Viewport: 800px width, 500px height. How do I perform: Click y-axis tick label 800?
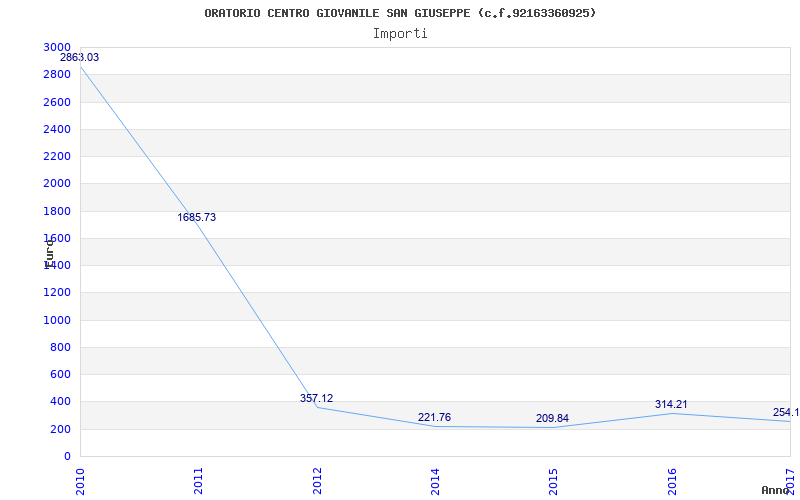(60, 347)
